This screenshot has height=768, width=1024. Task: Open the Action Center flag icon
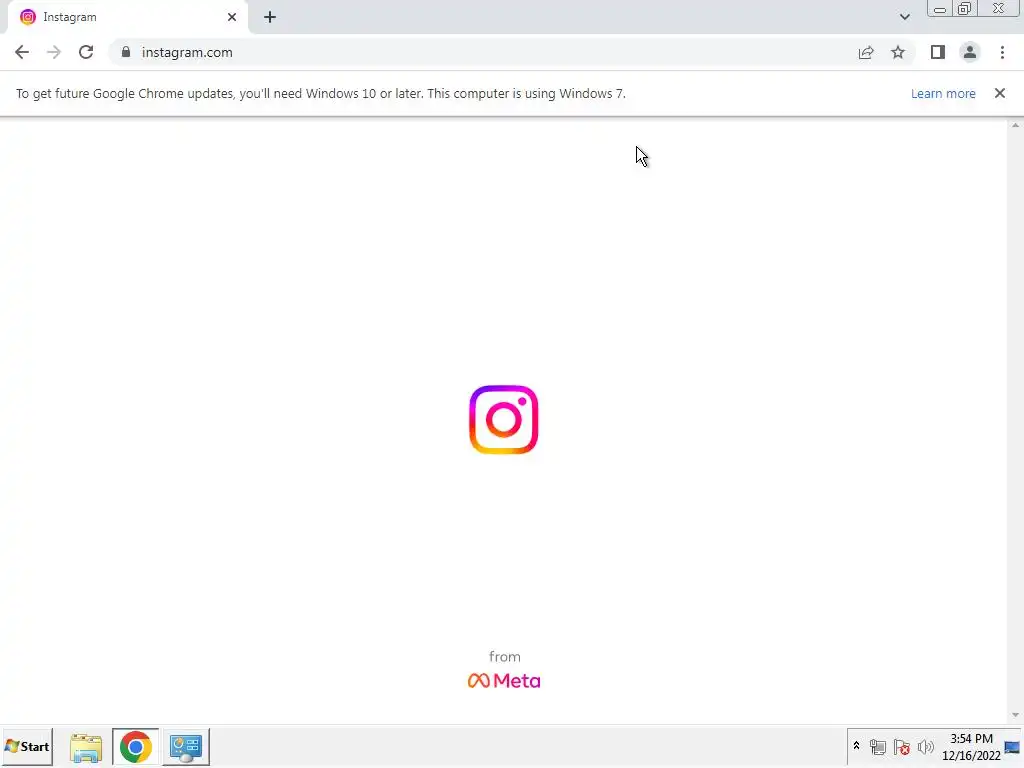coord(901,746)
